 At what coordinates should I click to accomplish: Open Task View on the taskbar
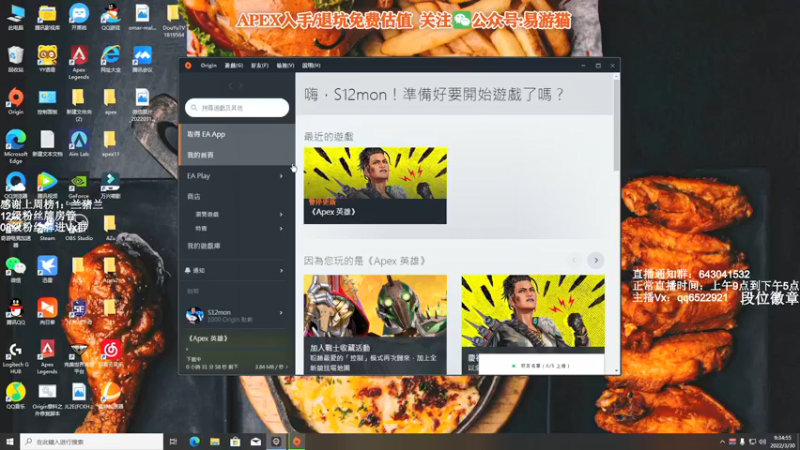[173, 441]
